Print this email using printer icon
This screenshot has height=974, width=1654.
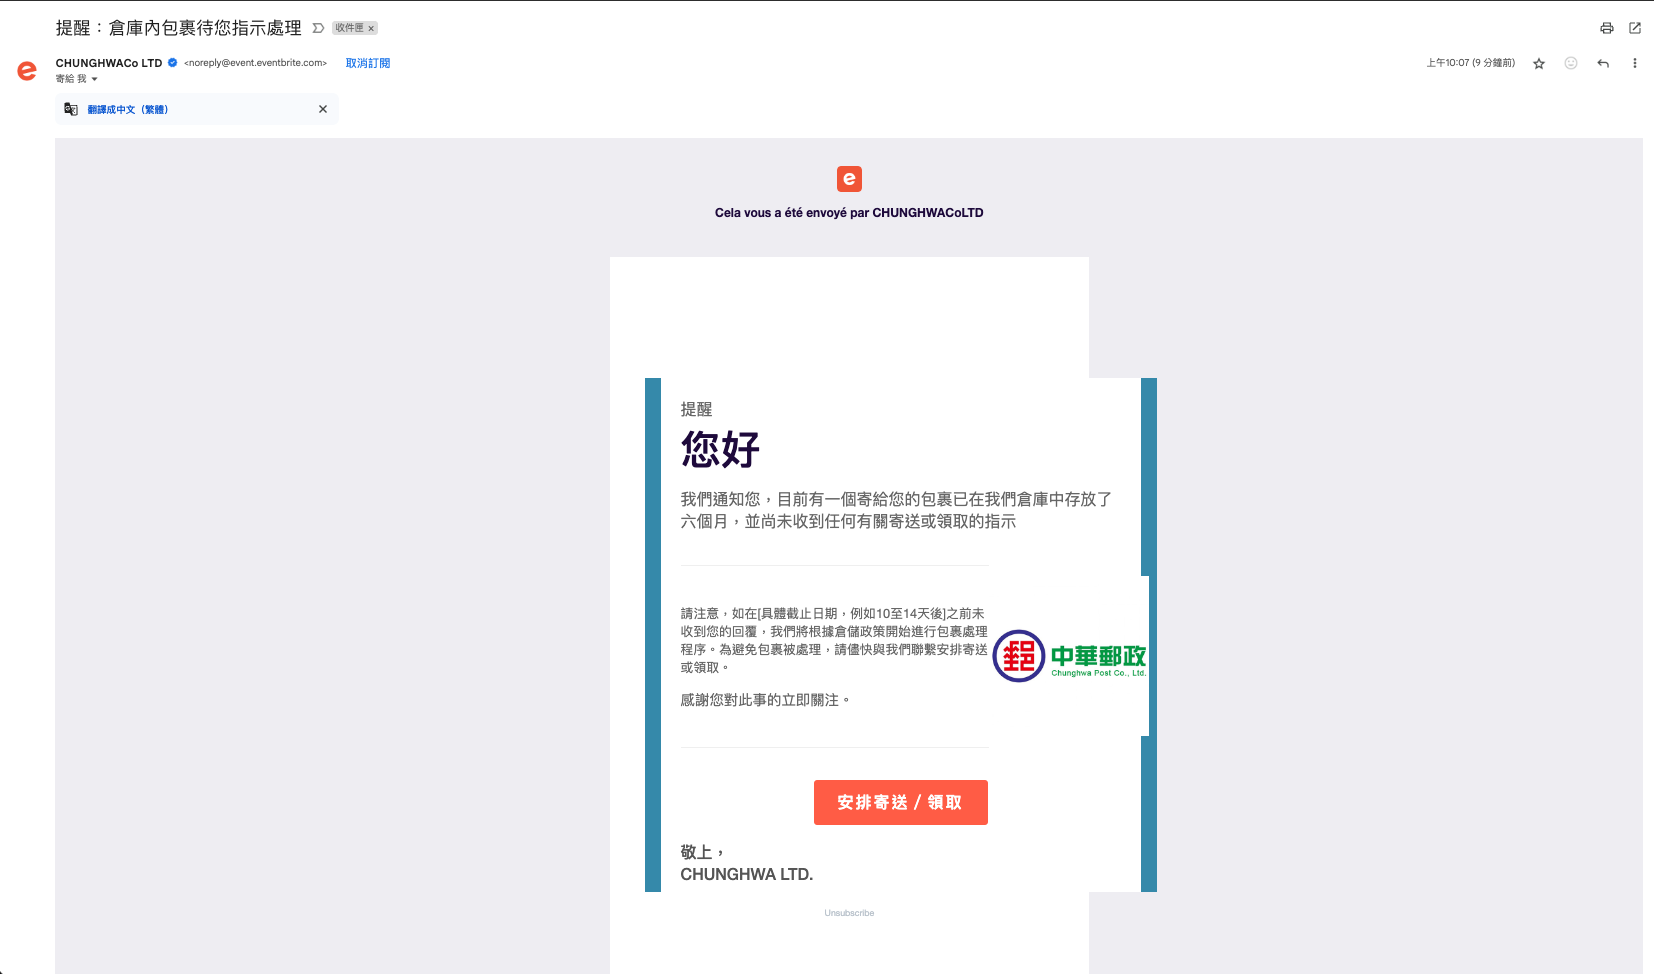pyautogui.click(x=1607, y=28)
